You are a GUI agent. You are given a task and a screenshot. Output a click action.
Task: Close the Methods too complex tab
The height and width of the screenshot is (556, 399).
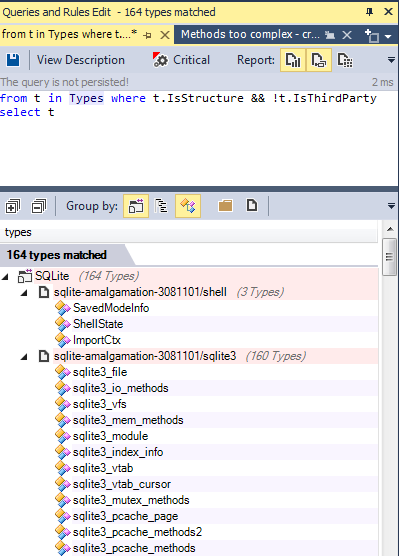point(347,35)
